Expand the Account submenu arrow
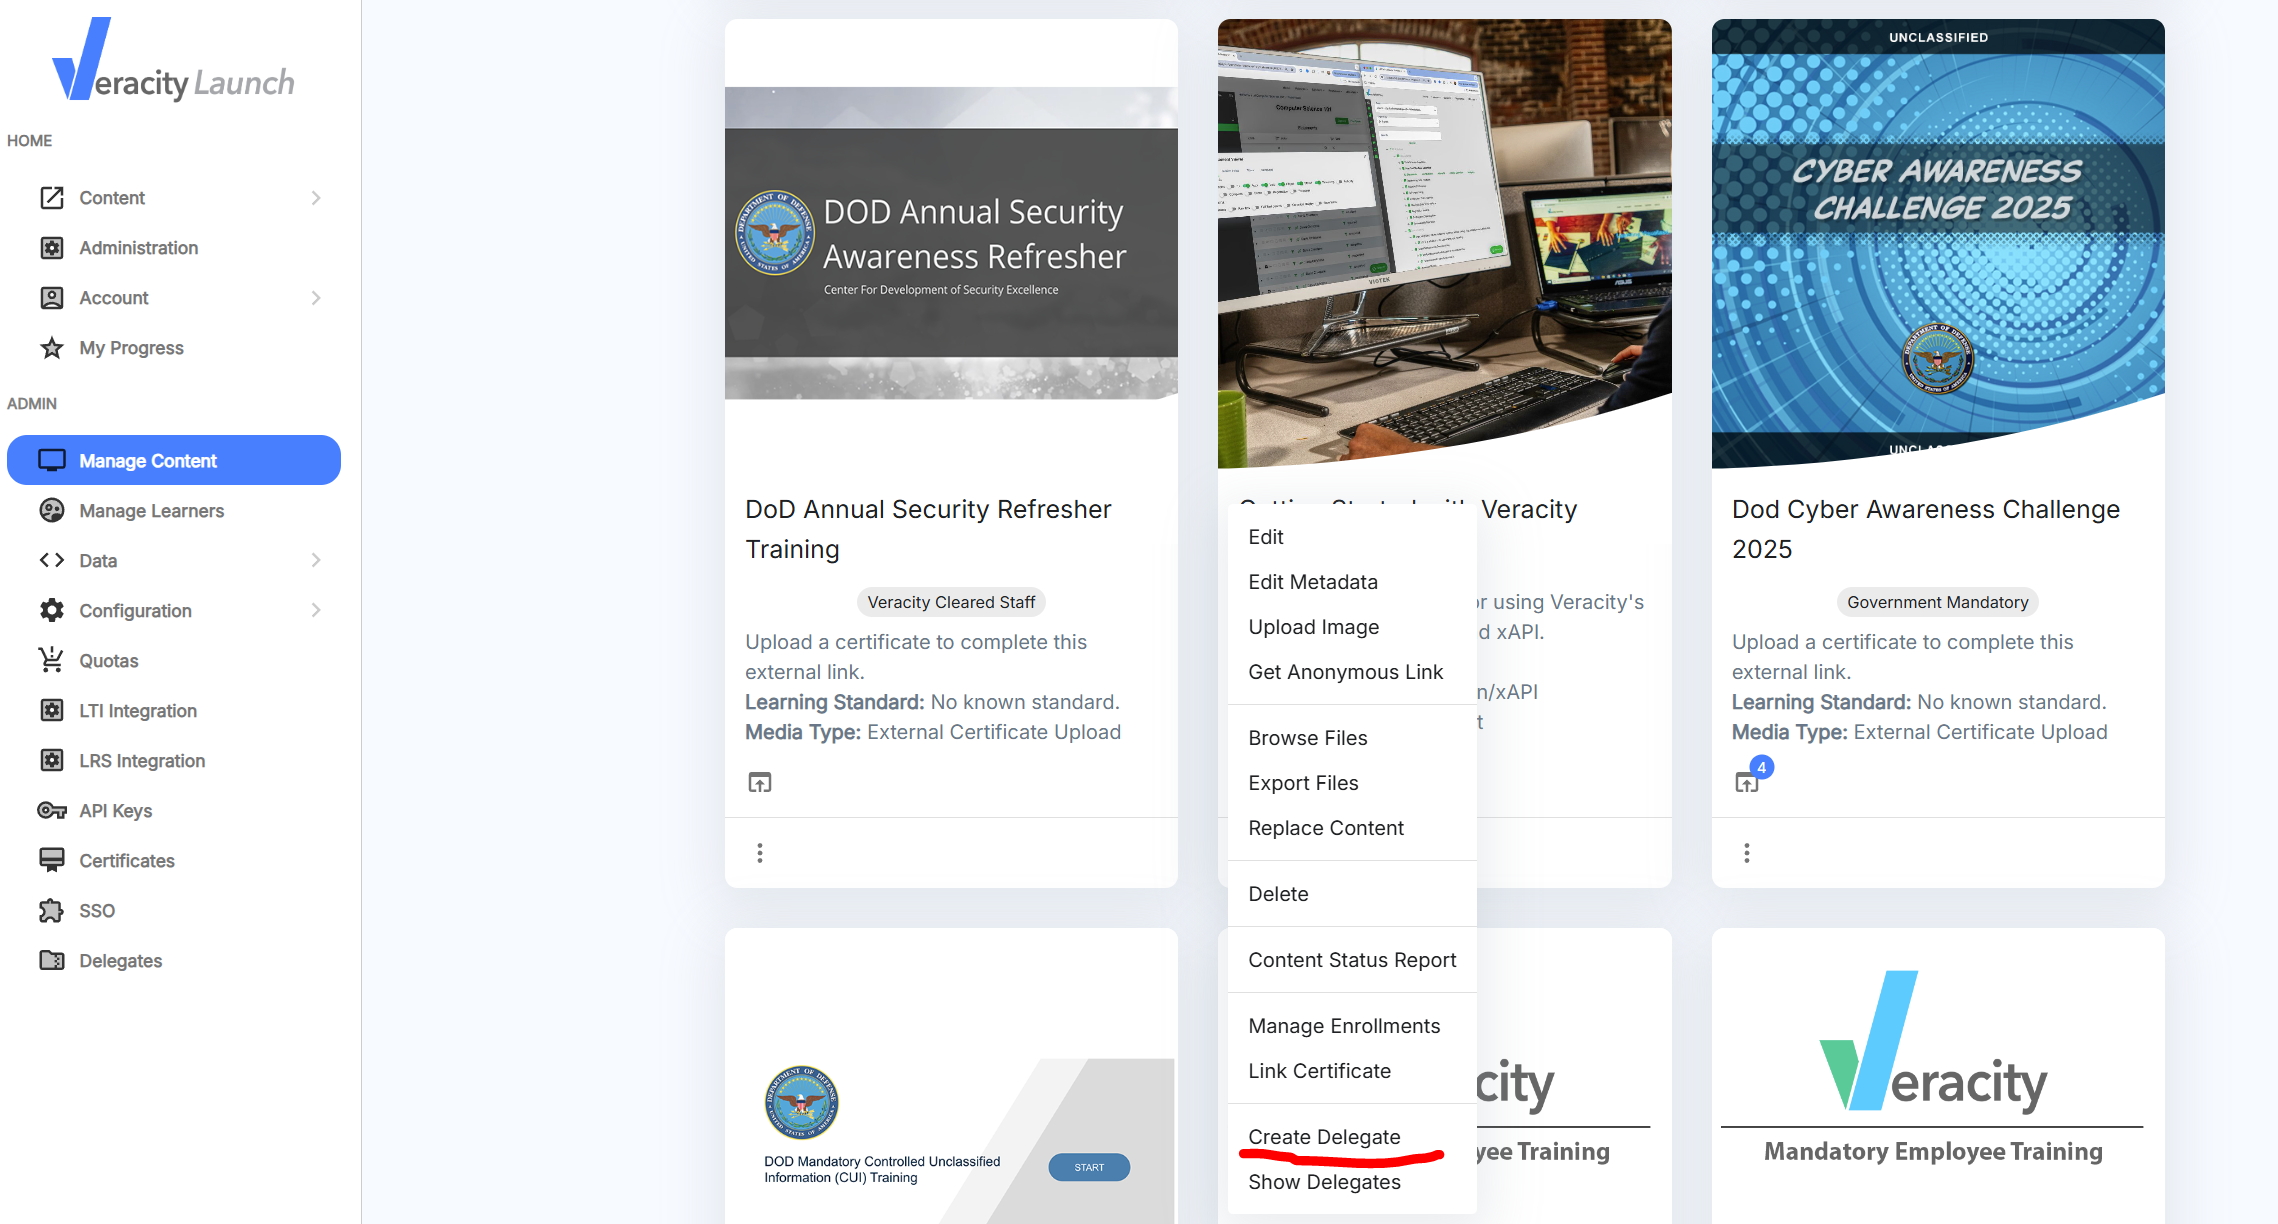Screen dimensions: 2278x1224 tap(316, 298)
